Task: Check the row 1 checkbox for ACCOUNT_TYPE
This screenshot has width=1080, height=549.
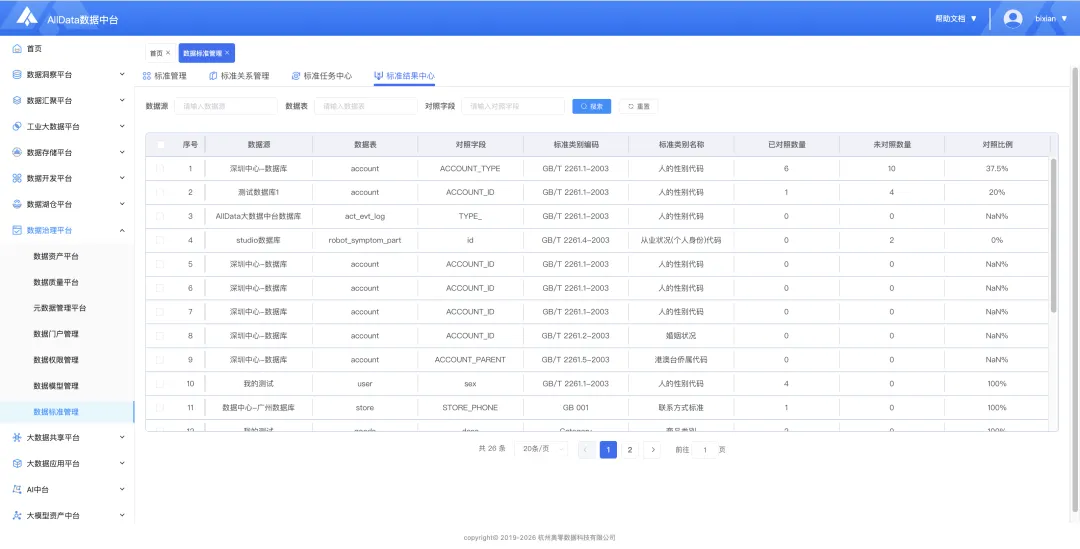Action: tap(160, 168)
